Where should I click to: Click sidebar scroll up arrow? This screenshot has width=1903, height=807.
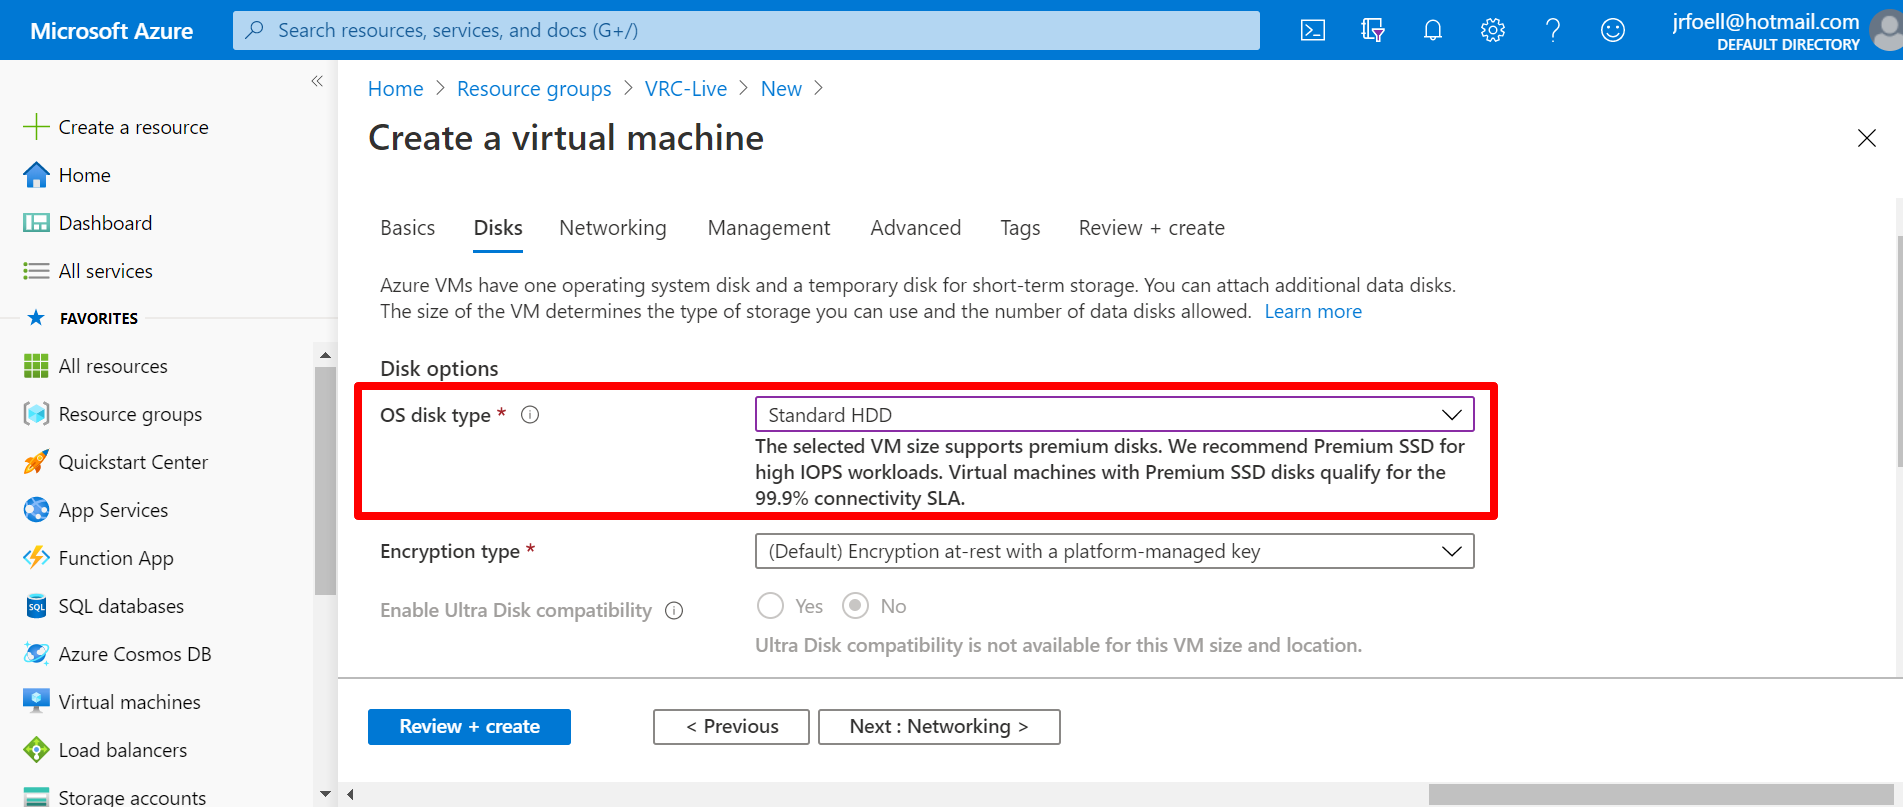325,355
